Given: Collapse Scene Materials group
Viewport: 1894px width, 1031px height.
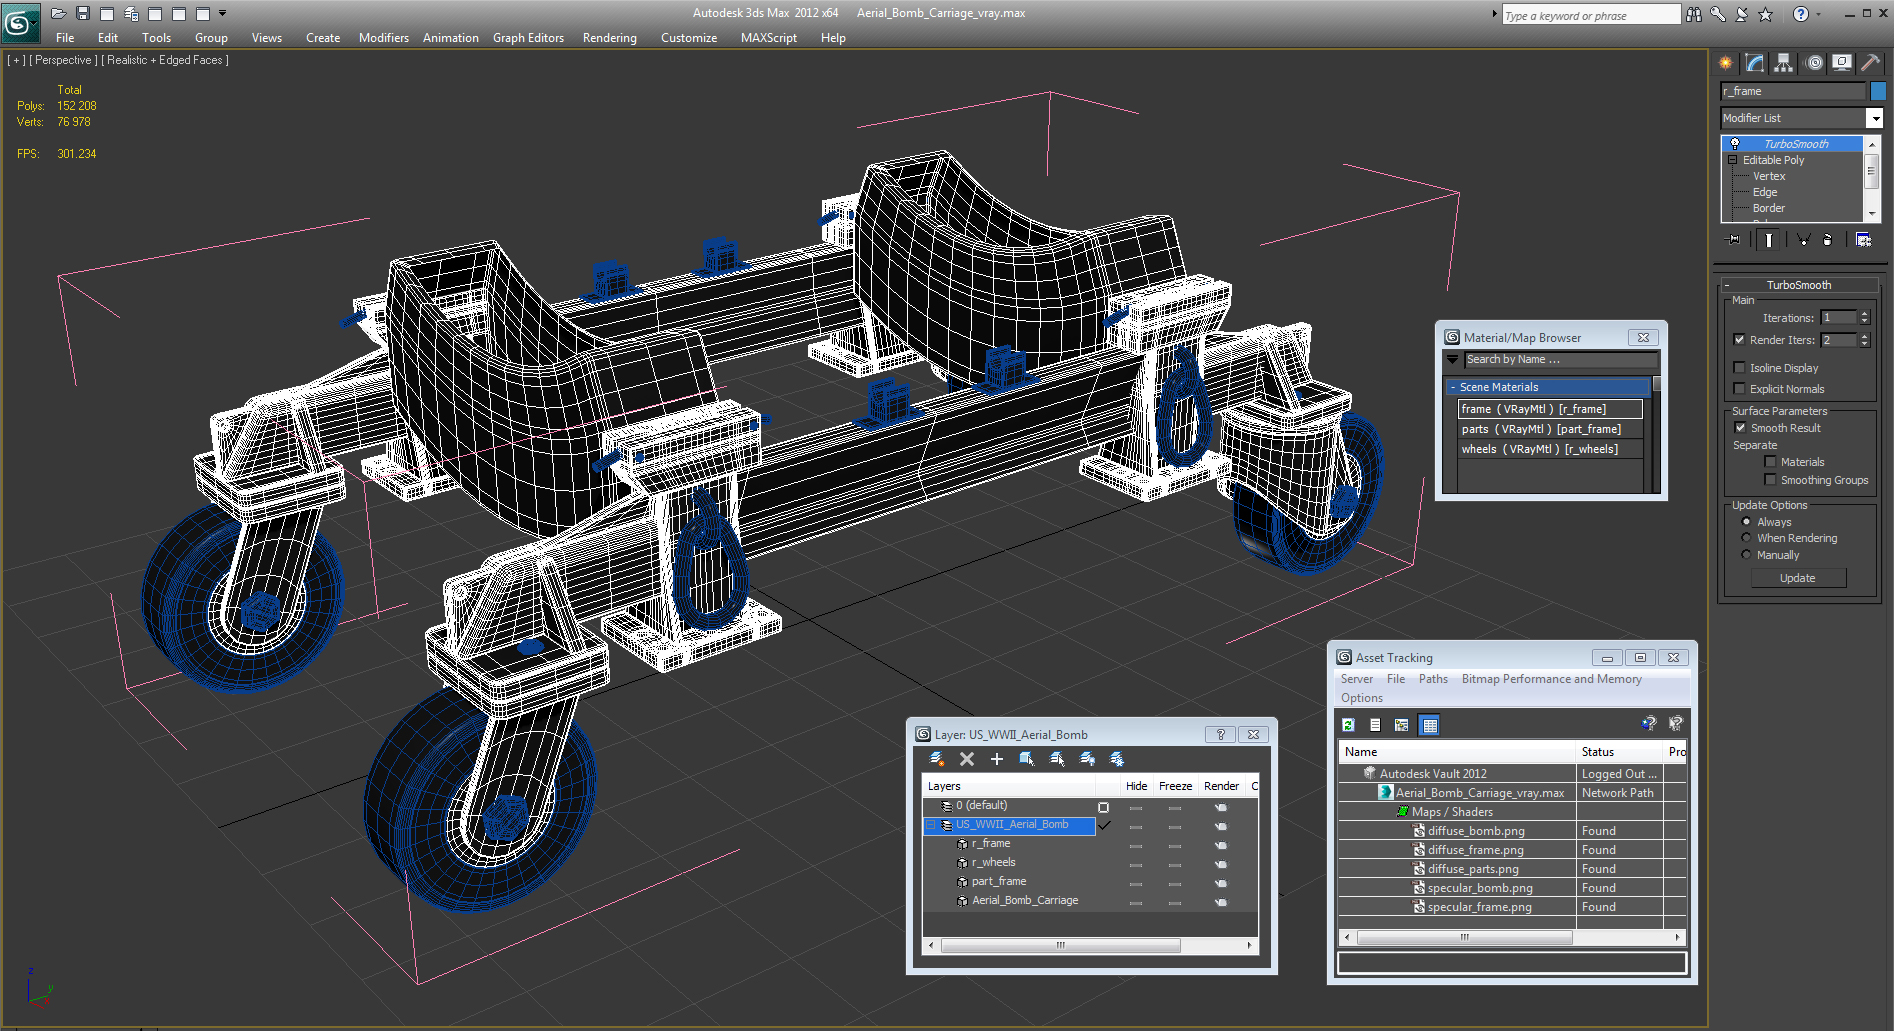Looking at the screenshot, I should [x=1452, y=387].
